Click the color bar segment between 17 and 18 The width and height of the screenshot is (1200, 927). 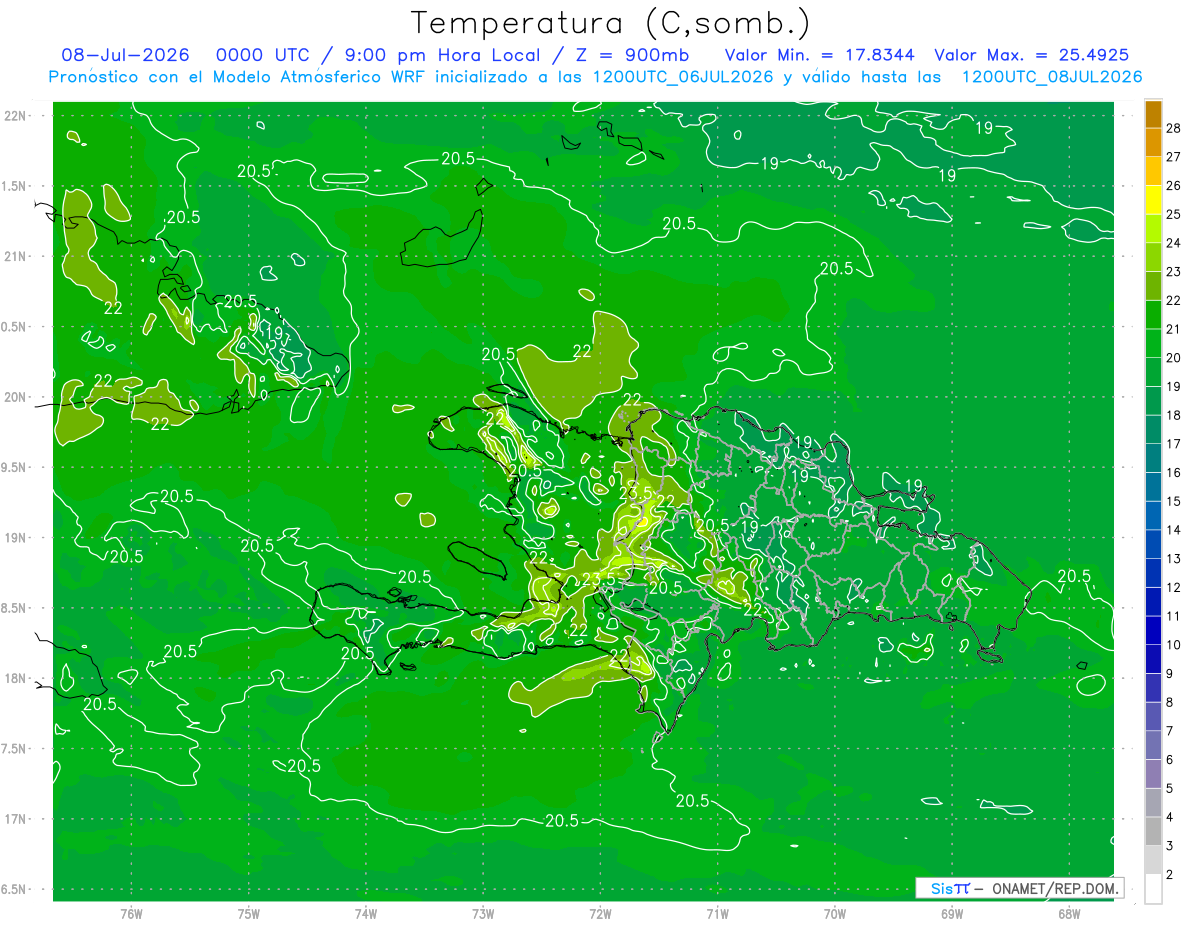click(1153, 430)
